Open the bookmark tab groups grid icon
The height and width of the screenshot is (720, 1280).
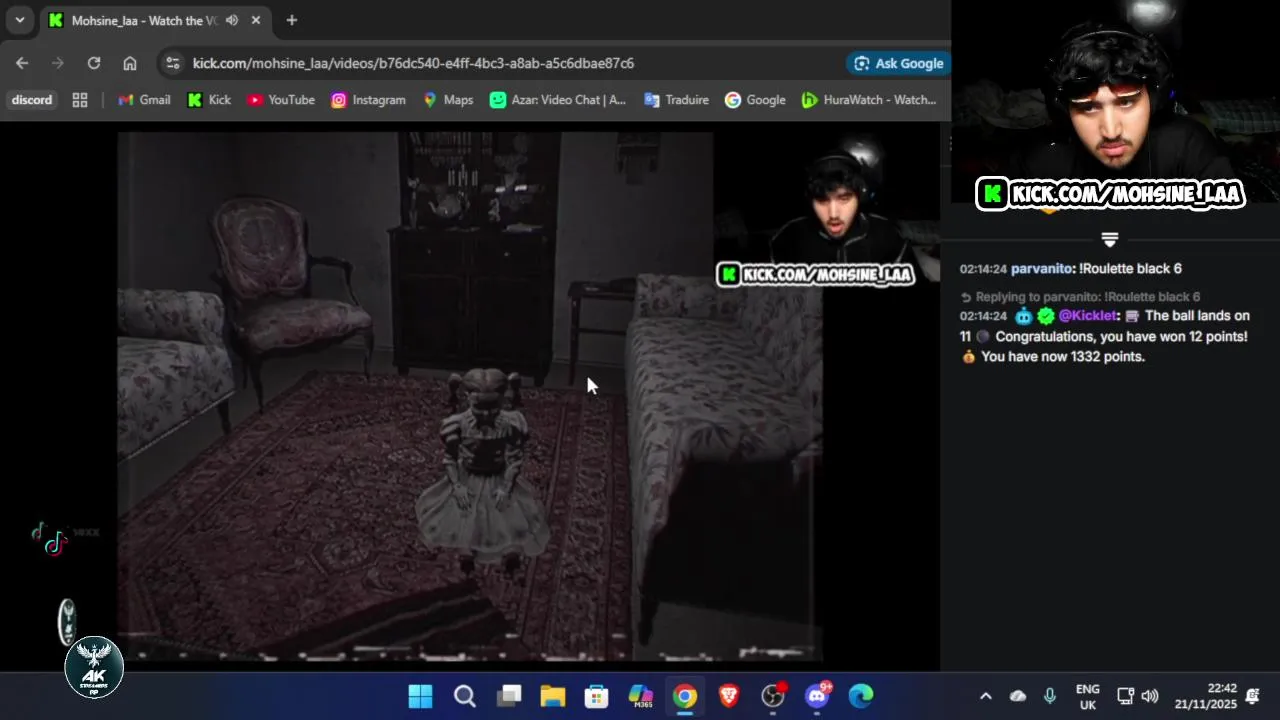[80, 100]
